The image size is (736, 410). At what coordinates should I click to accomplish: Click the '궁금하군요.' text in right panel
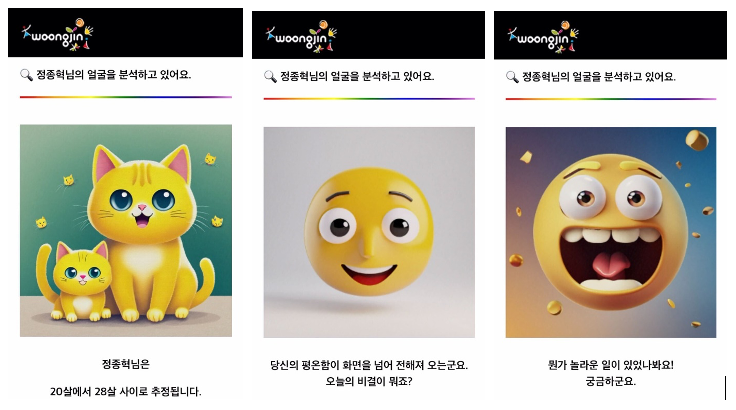[x=611, y=381]
